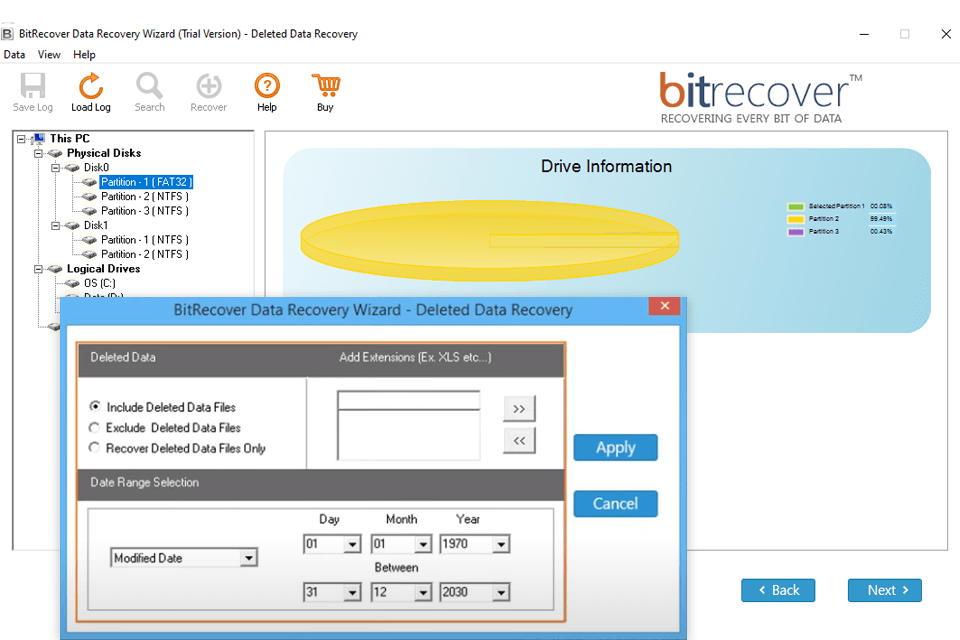The height and width of the screenshot is (640, 960).
Task: Open the Modified Date dropdown
Action: [248, 558]
